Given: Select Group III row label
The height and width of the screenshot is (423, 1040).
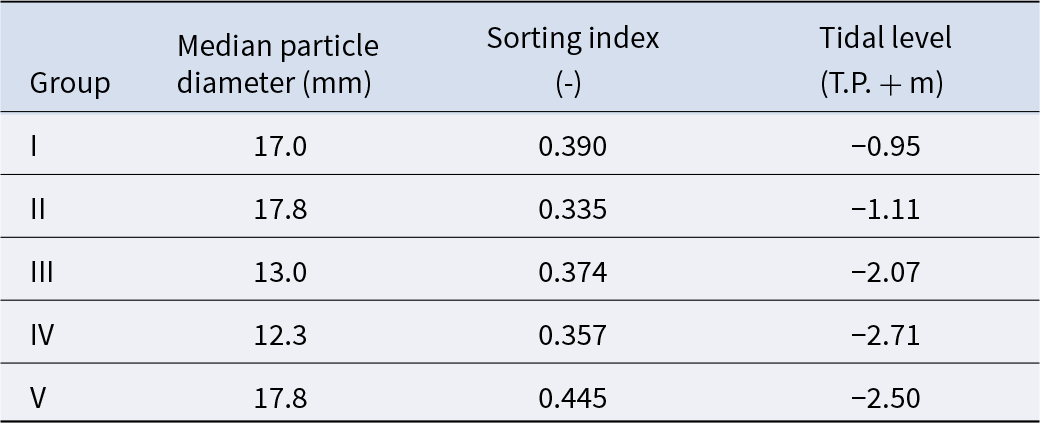Looking at the screenshot, I should click(42, 273).
